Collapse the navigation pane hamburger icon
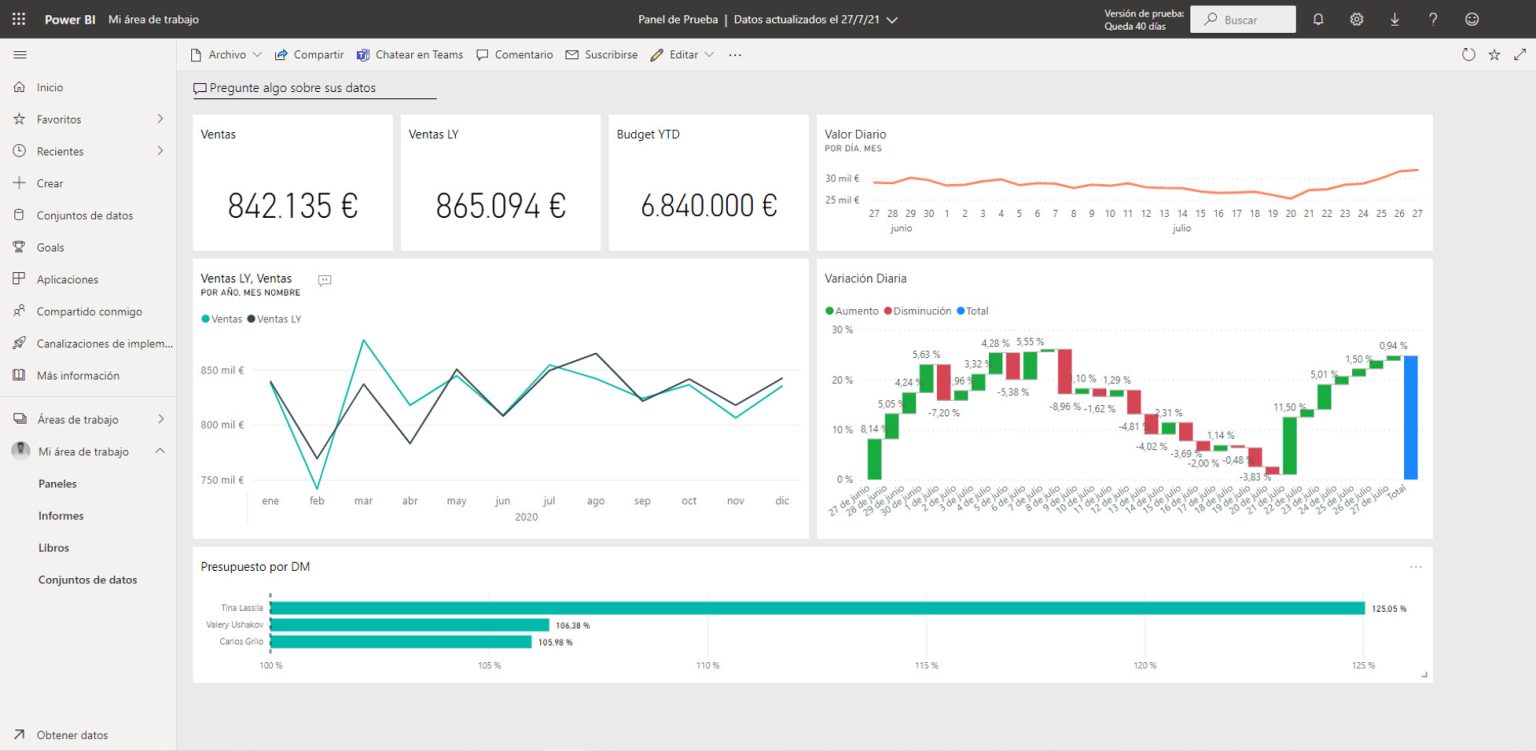This screenshot has height=751, width=1536. (20, 55)
